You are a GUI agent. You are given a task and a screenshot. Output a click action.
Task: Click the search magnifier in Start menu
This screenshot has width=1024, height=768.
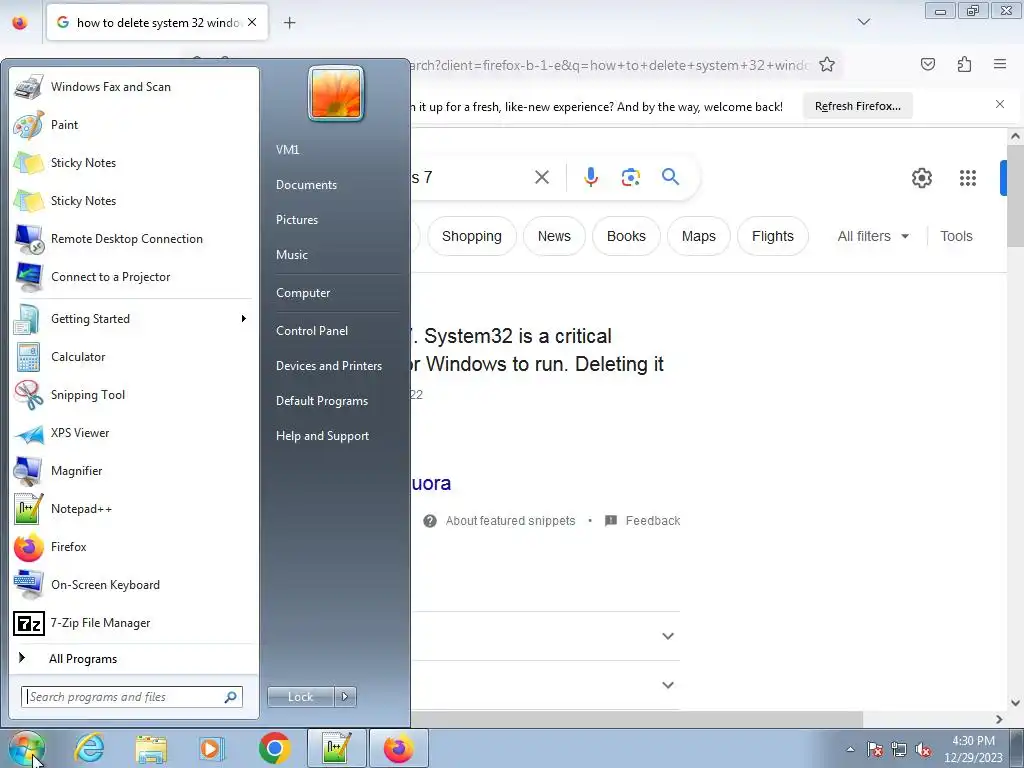coord(231,697)
